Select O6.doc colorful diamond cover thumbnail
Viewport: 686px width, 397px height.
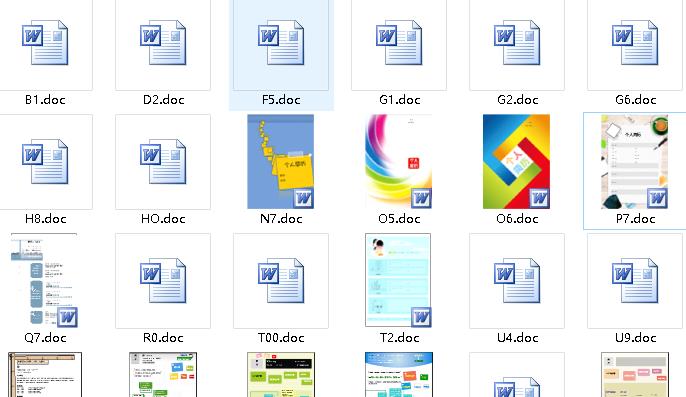coord(516,162)
